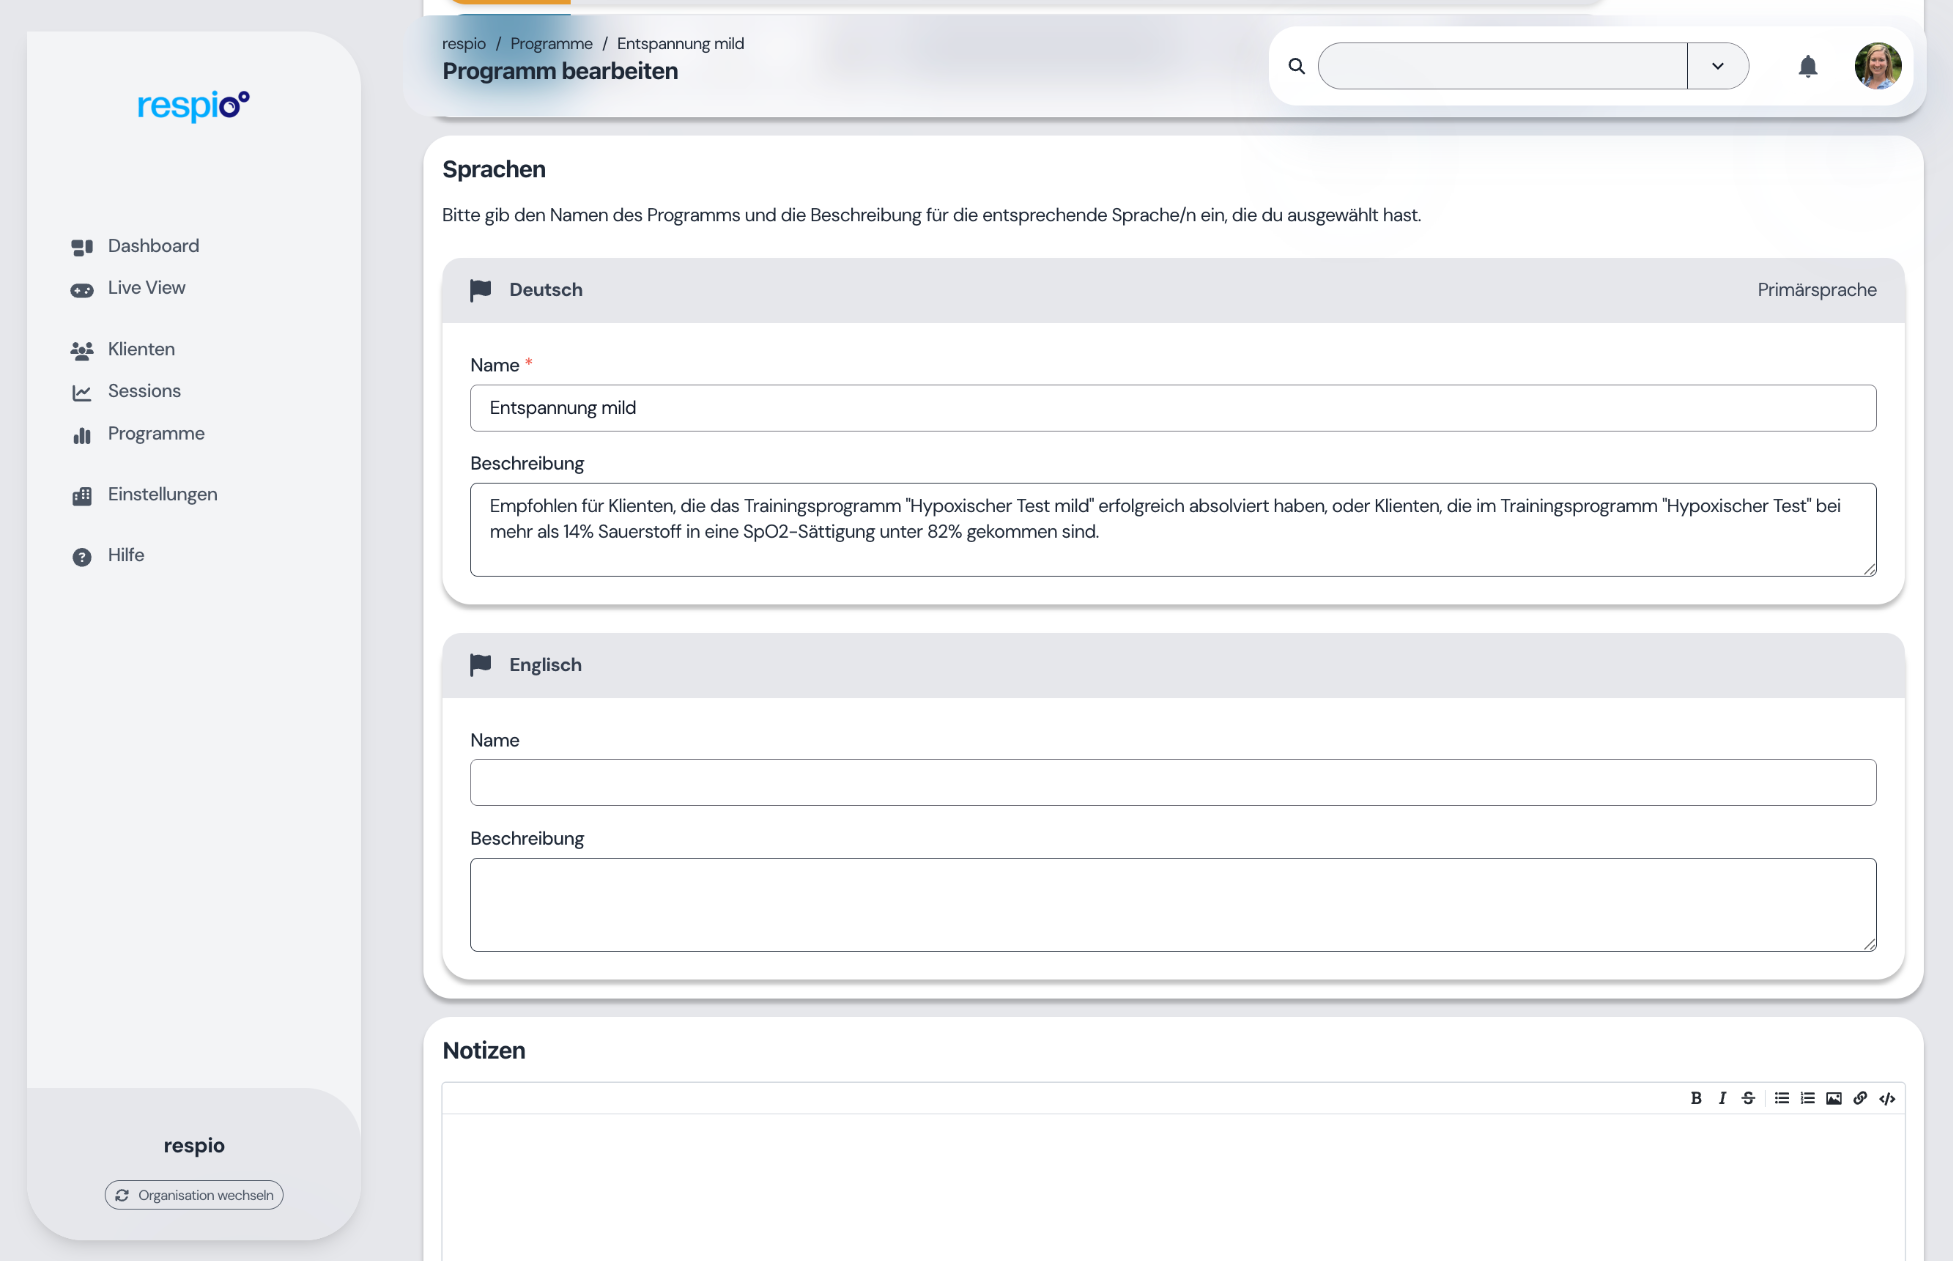Insert image in Notizen editor
Viewport: 1953px width, 1261px height.
[x=1833, y=1098]
